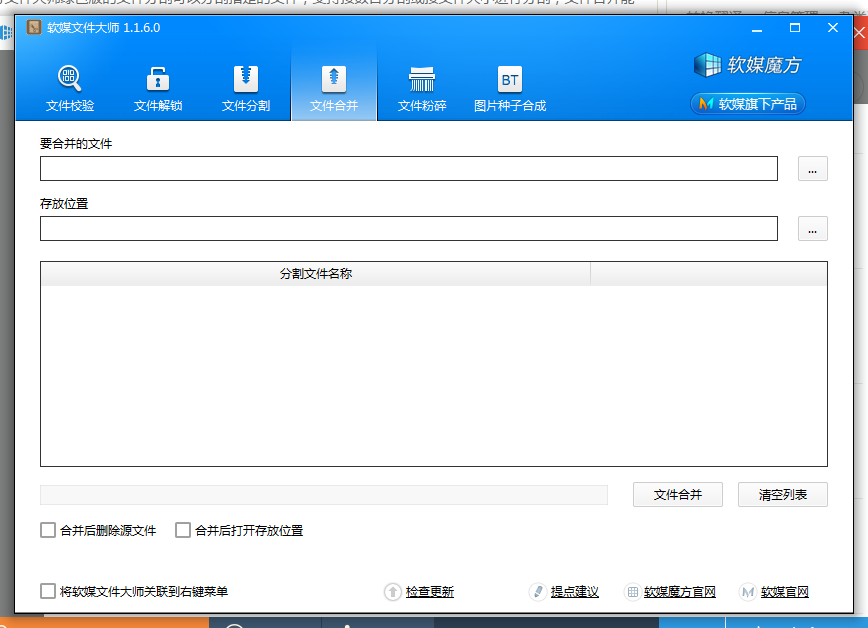868x628 pixels.
Task: Open the 文件解锁 file unlock tool
Action: (x=158, y=88)
